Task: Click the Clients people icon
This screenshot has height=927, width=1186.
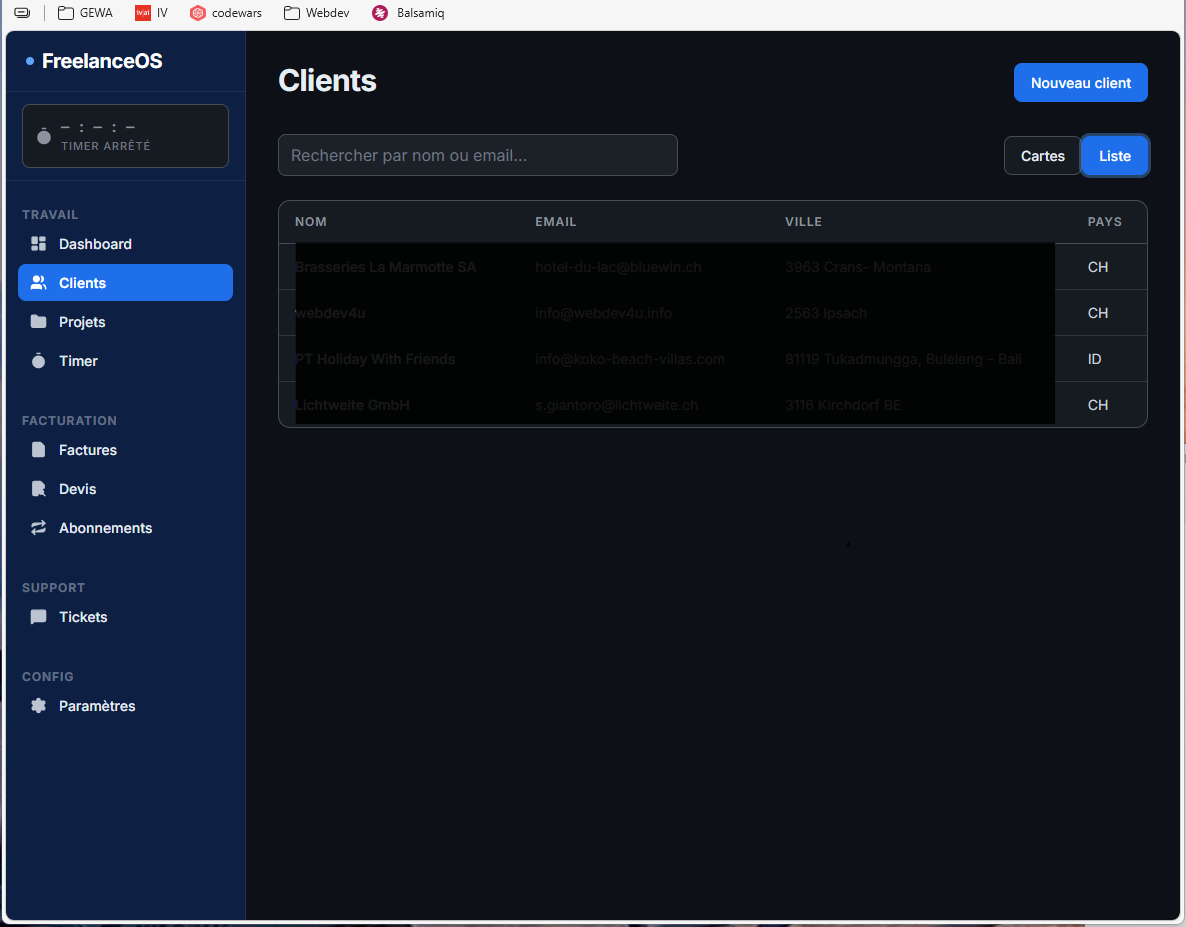Action: point(39,283)
